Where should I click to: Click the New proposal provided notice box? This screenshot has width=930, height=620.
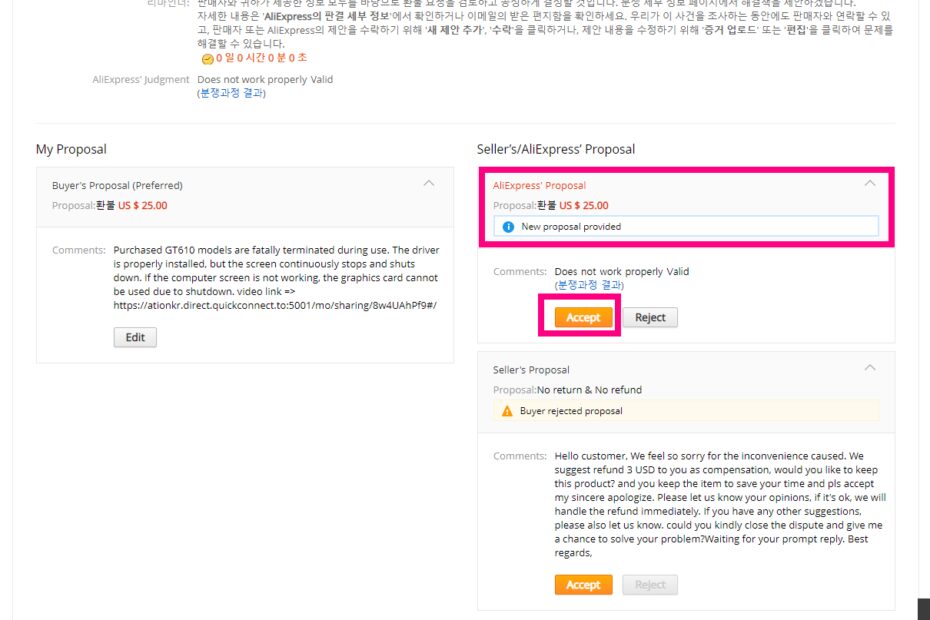686,227
